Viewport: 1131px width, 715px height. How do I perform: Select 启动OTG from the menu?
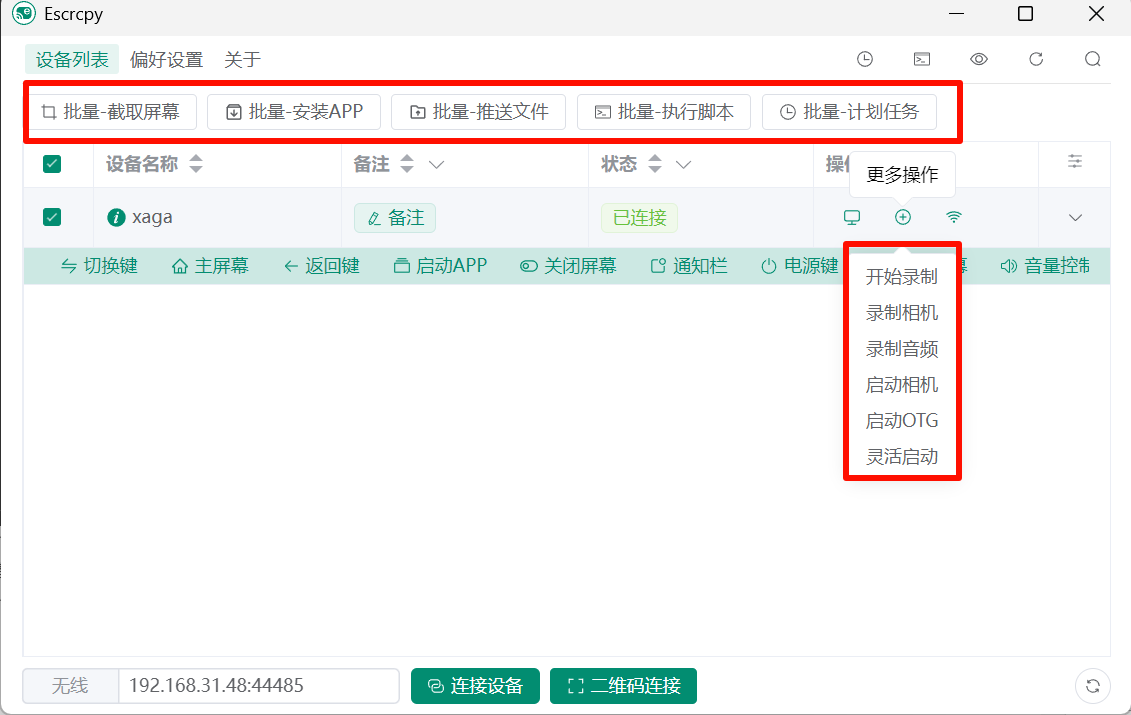pyautogui.click(x=902, y=421)
